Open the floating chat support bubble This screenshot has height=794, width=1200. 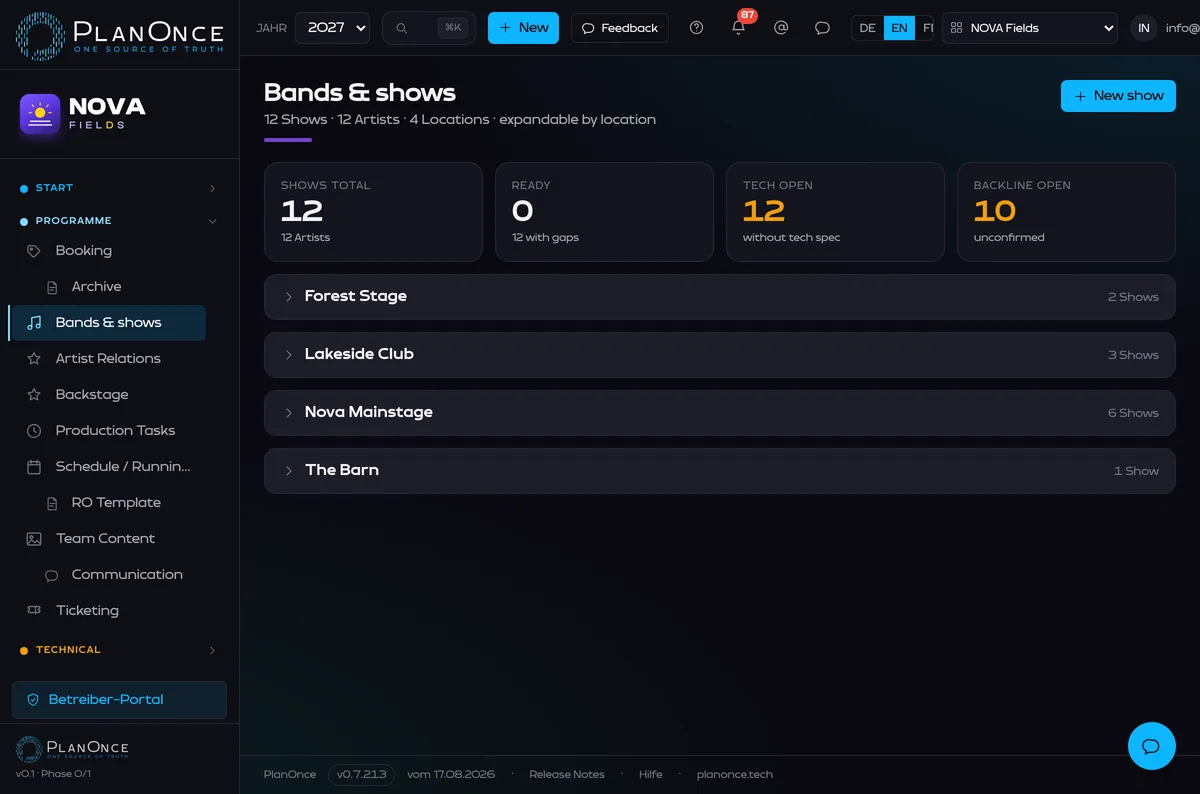(1151, 746)
